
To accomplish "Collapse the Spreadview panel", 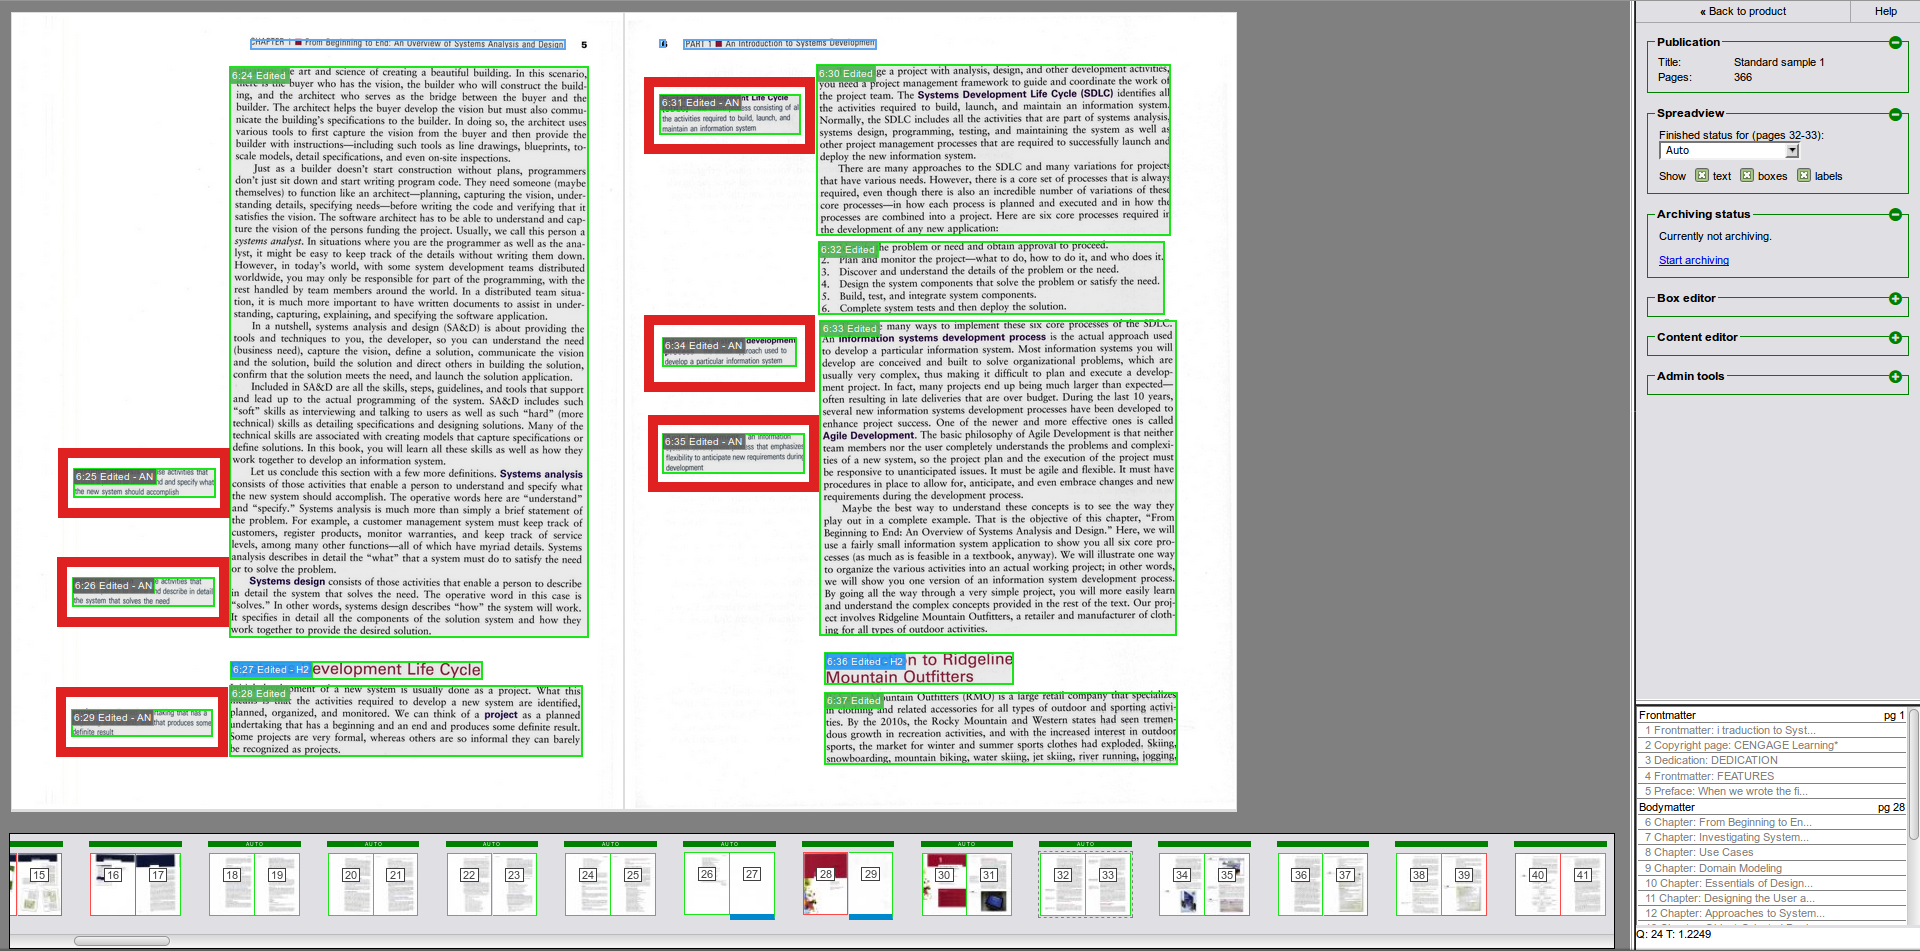I will pyautogui.click(x=1894, y=114).
